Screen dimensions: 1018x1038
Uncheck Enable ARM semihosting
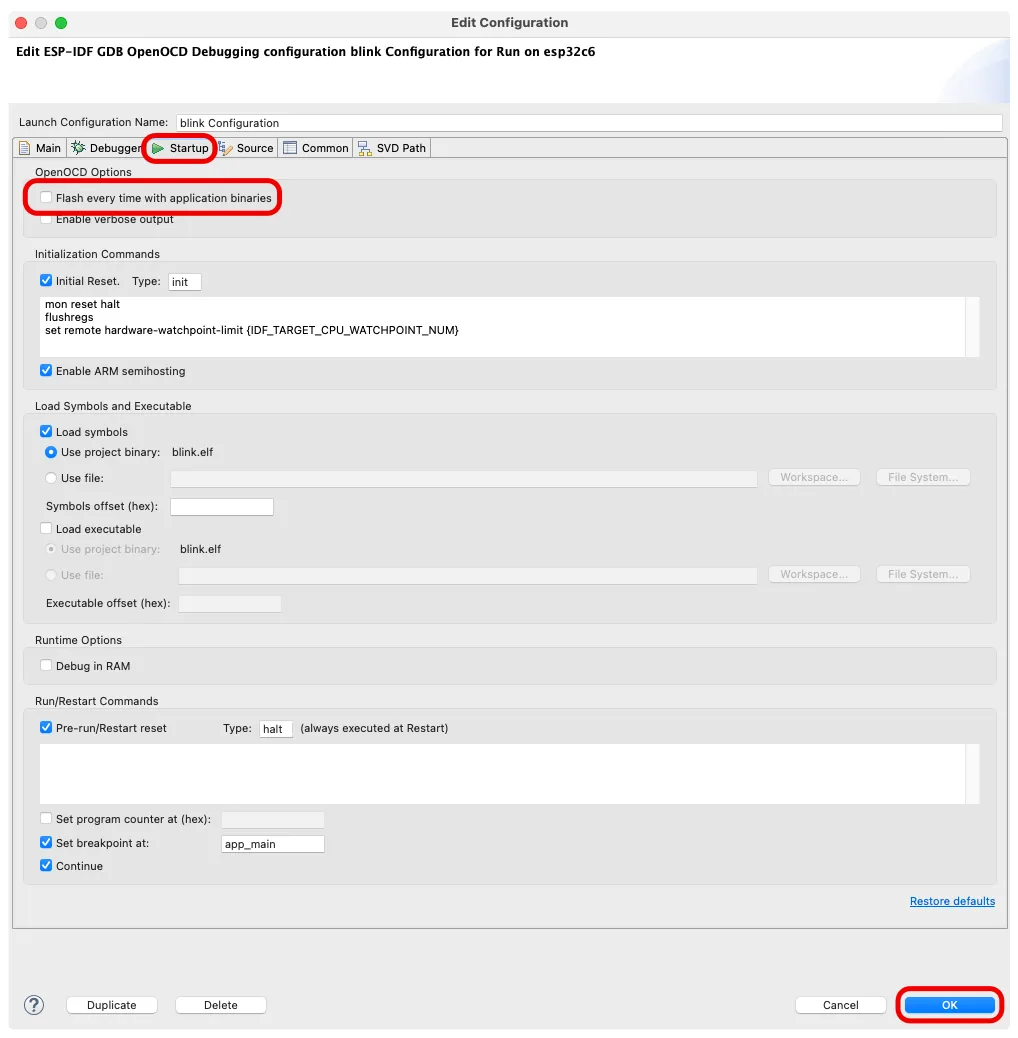46,371
